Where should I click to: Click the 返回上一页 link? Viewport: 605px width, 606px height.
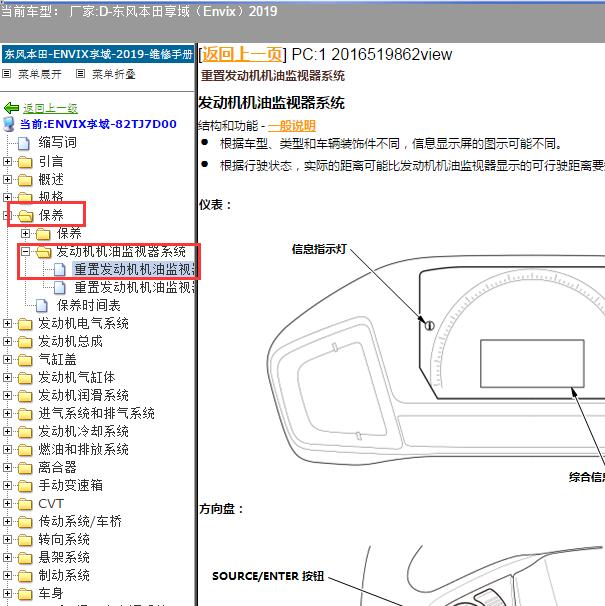pyautogui.click(x=242, y=54)
